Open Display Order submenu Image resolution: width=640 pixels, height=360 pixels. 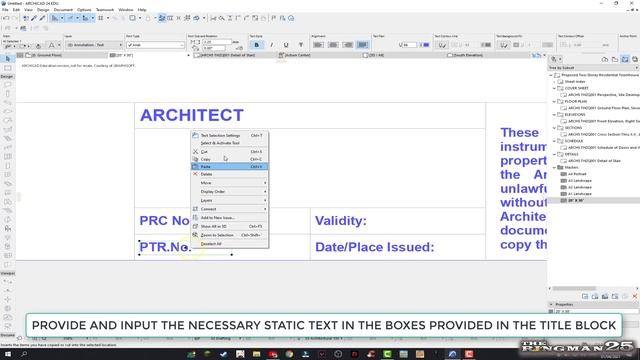pyautogui.click(x=229, y=191)
